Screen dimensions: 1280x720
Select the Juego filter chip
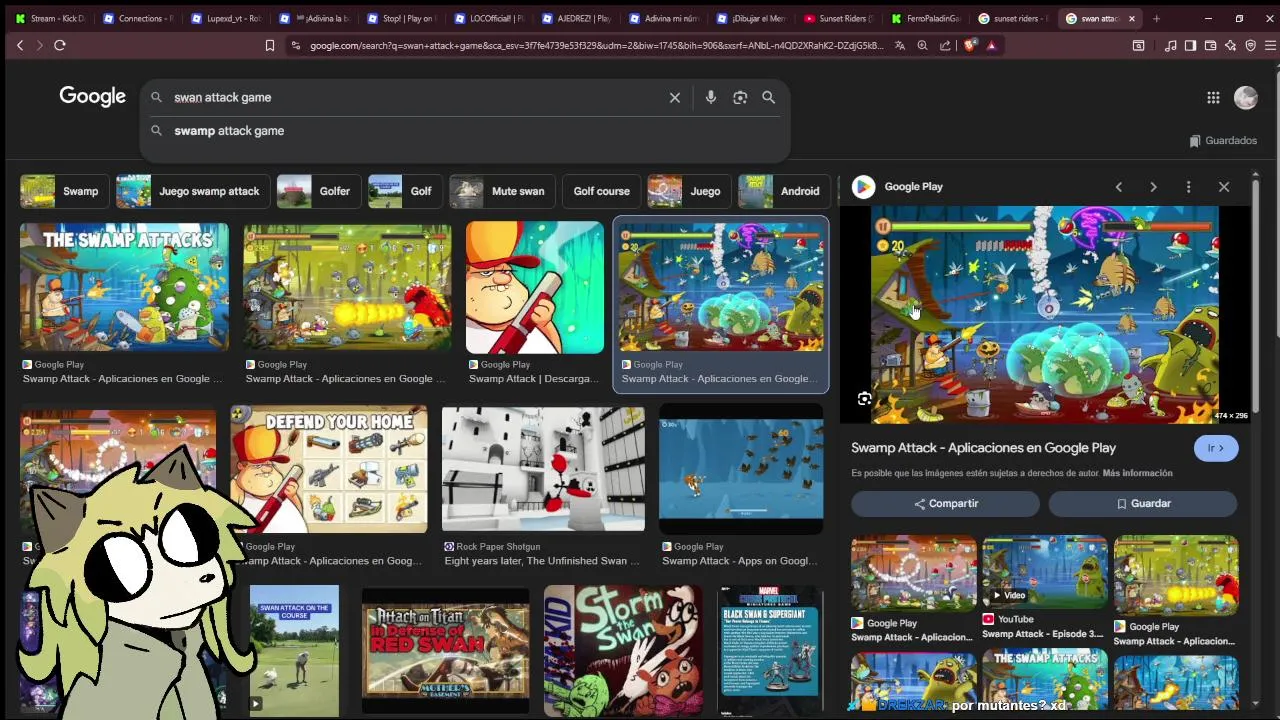[688, 191]
